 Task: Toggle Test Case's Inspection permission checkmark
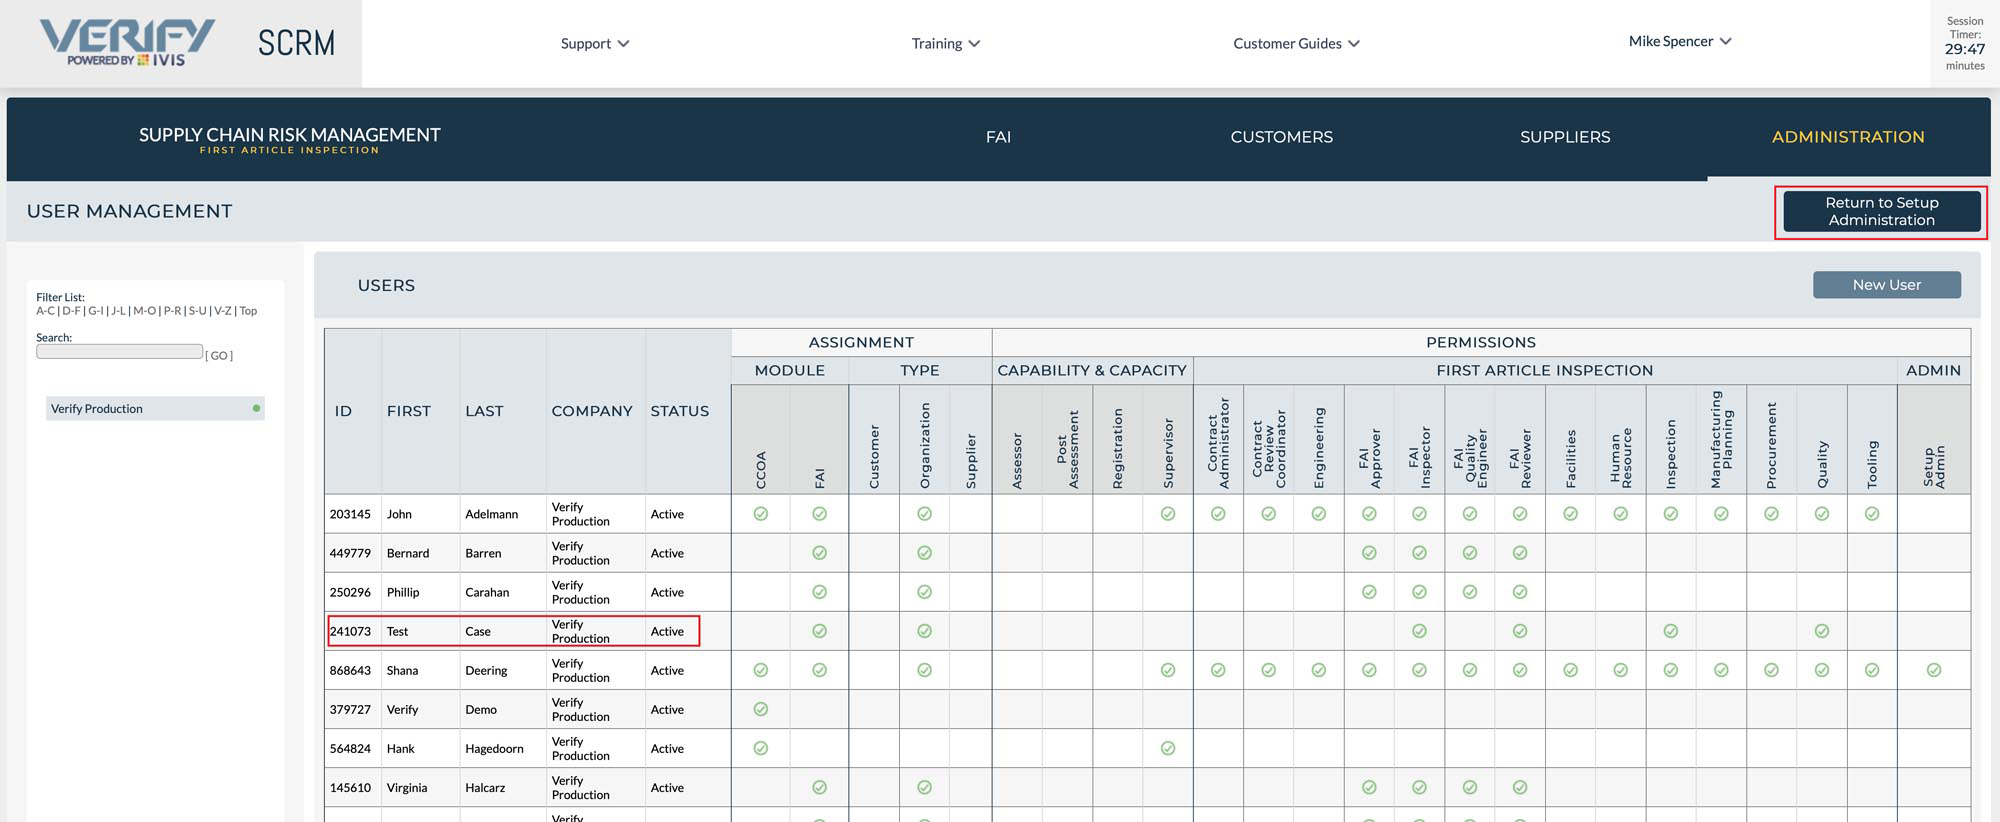click(1671, 631)
